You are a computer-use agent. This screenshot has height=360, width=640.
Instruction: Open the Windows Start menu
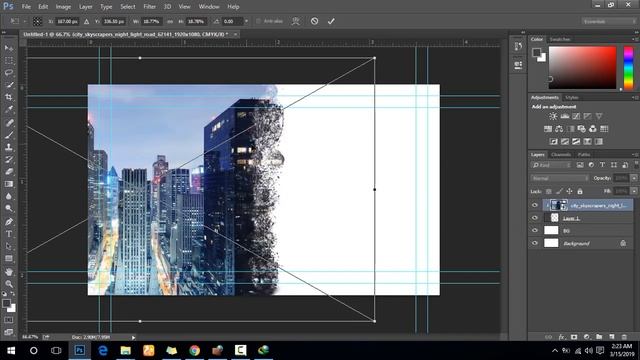[x=11, y=350]
